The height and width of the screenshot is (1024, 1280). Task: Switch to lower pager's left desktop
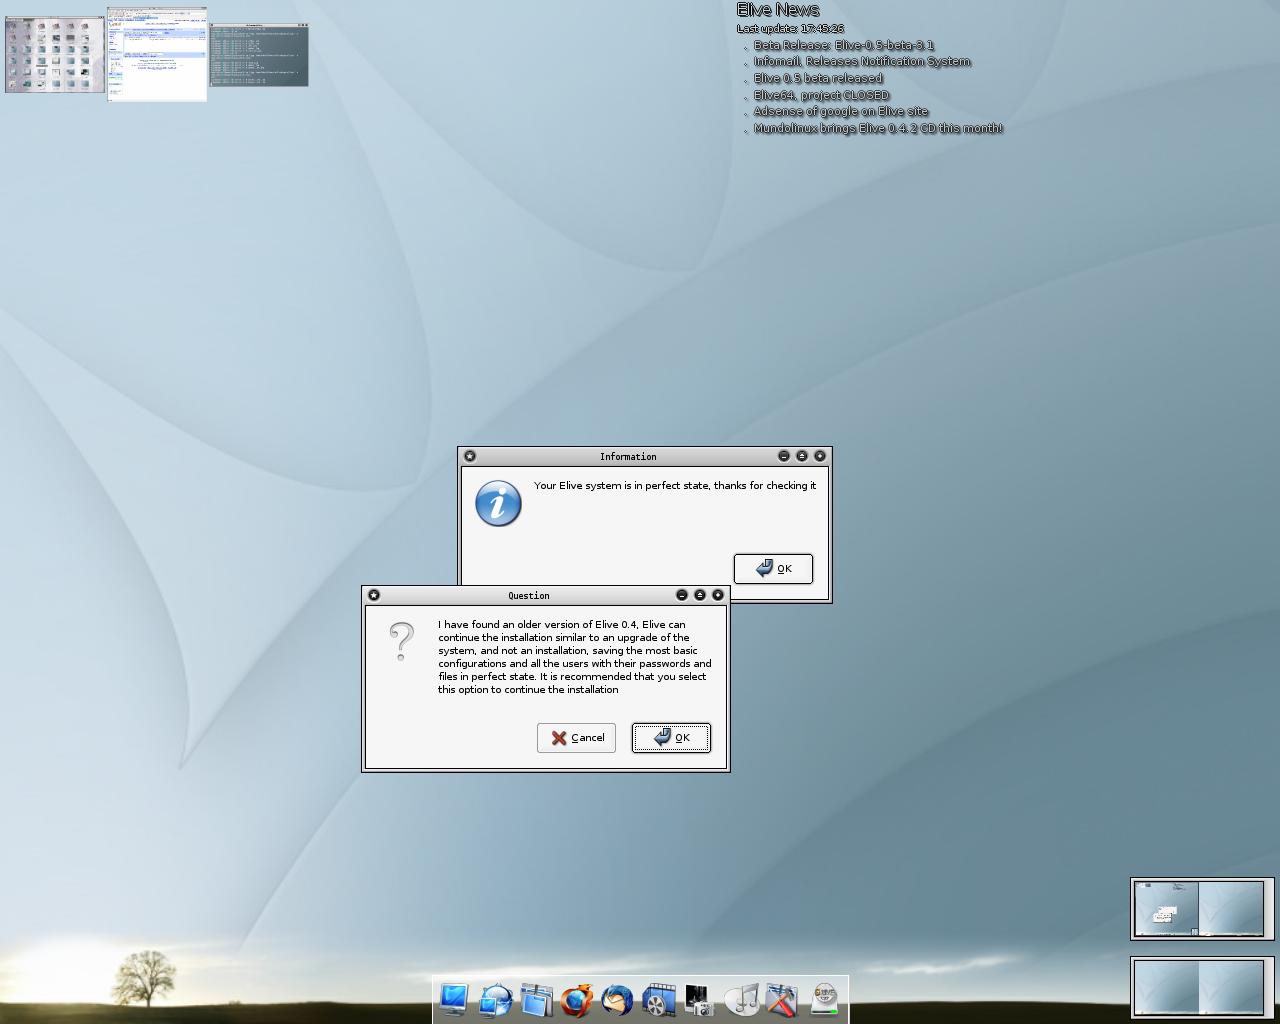1166,988
